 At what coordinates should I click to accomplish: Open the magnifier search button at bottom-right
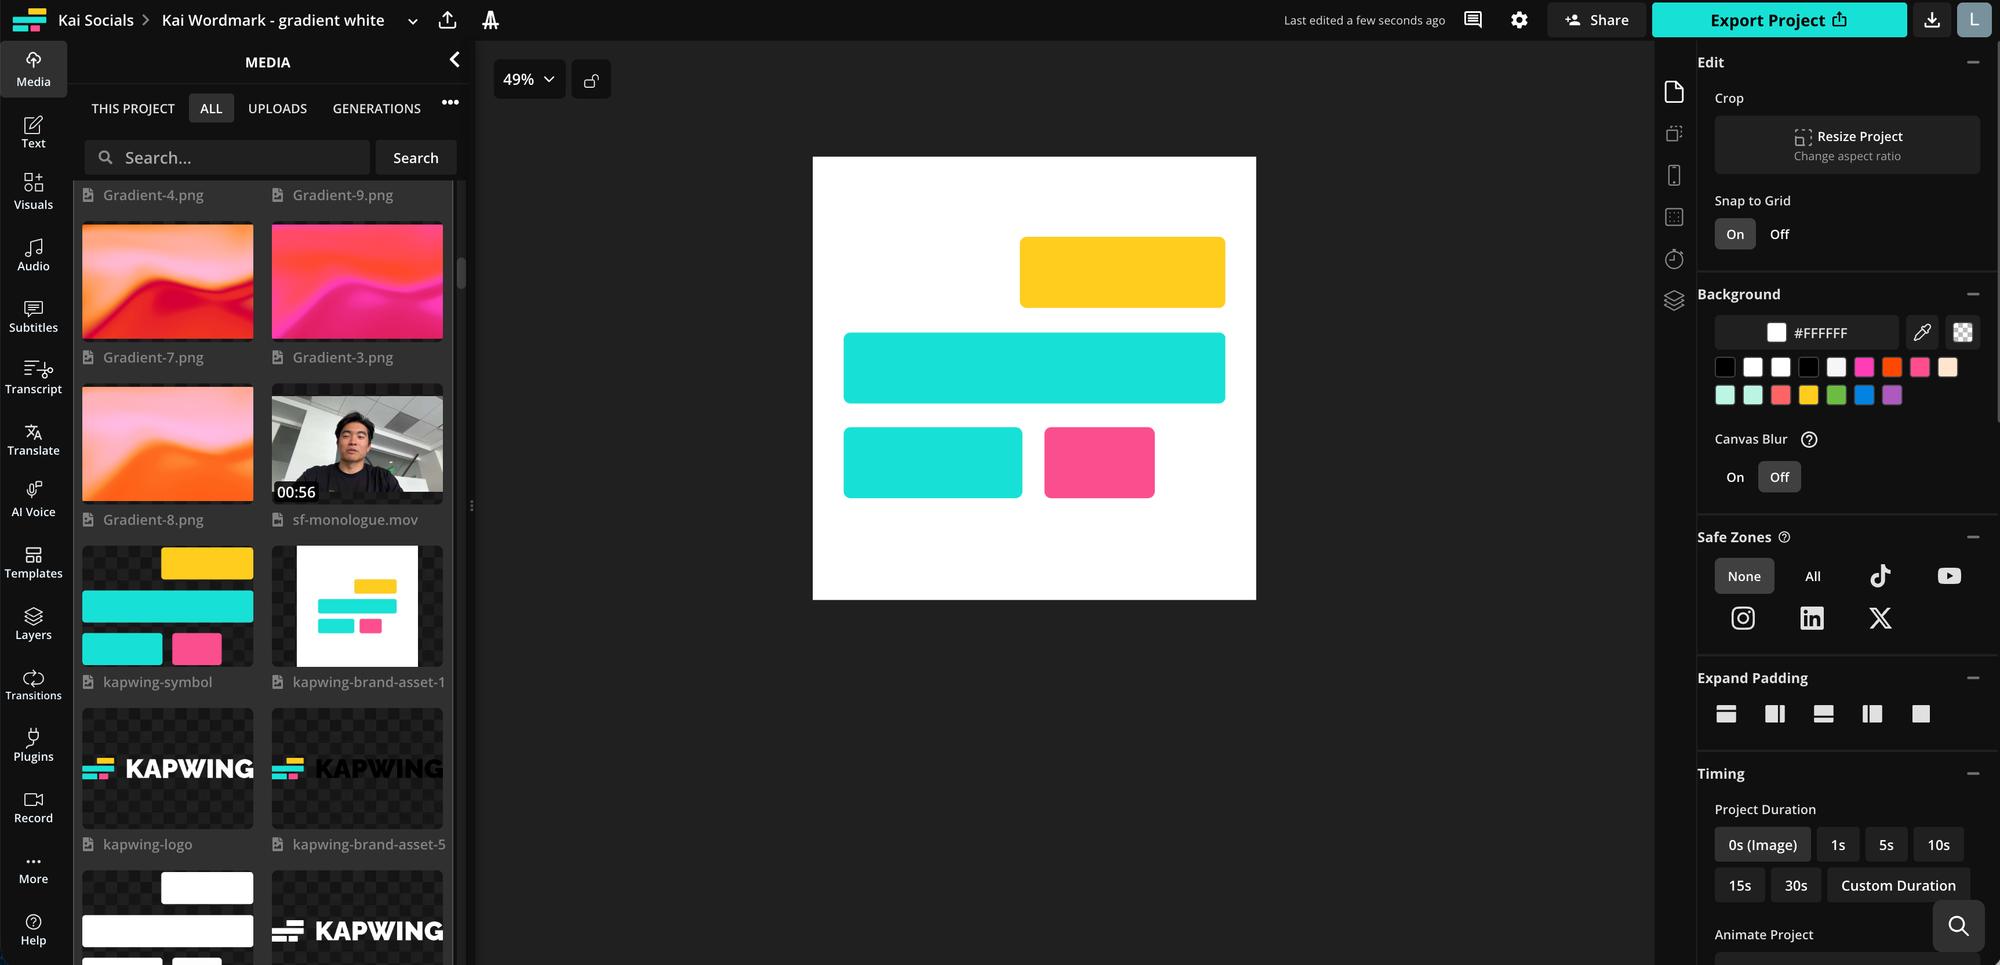1958,926
